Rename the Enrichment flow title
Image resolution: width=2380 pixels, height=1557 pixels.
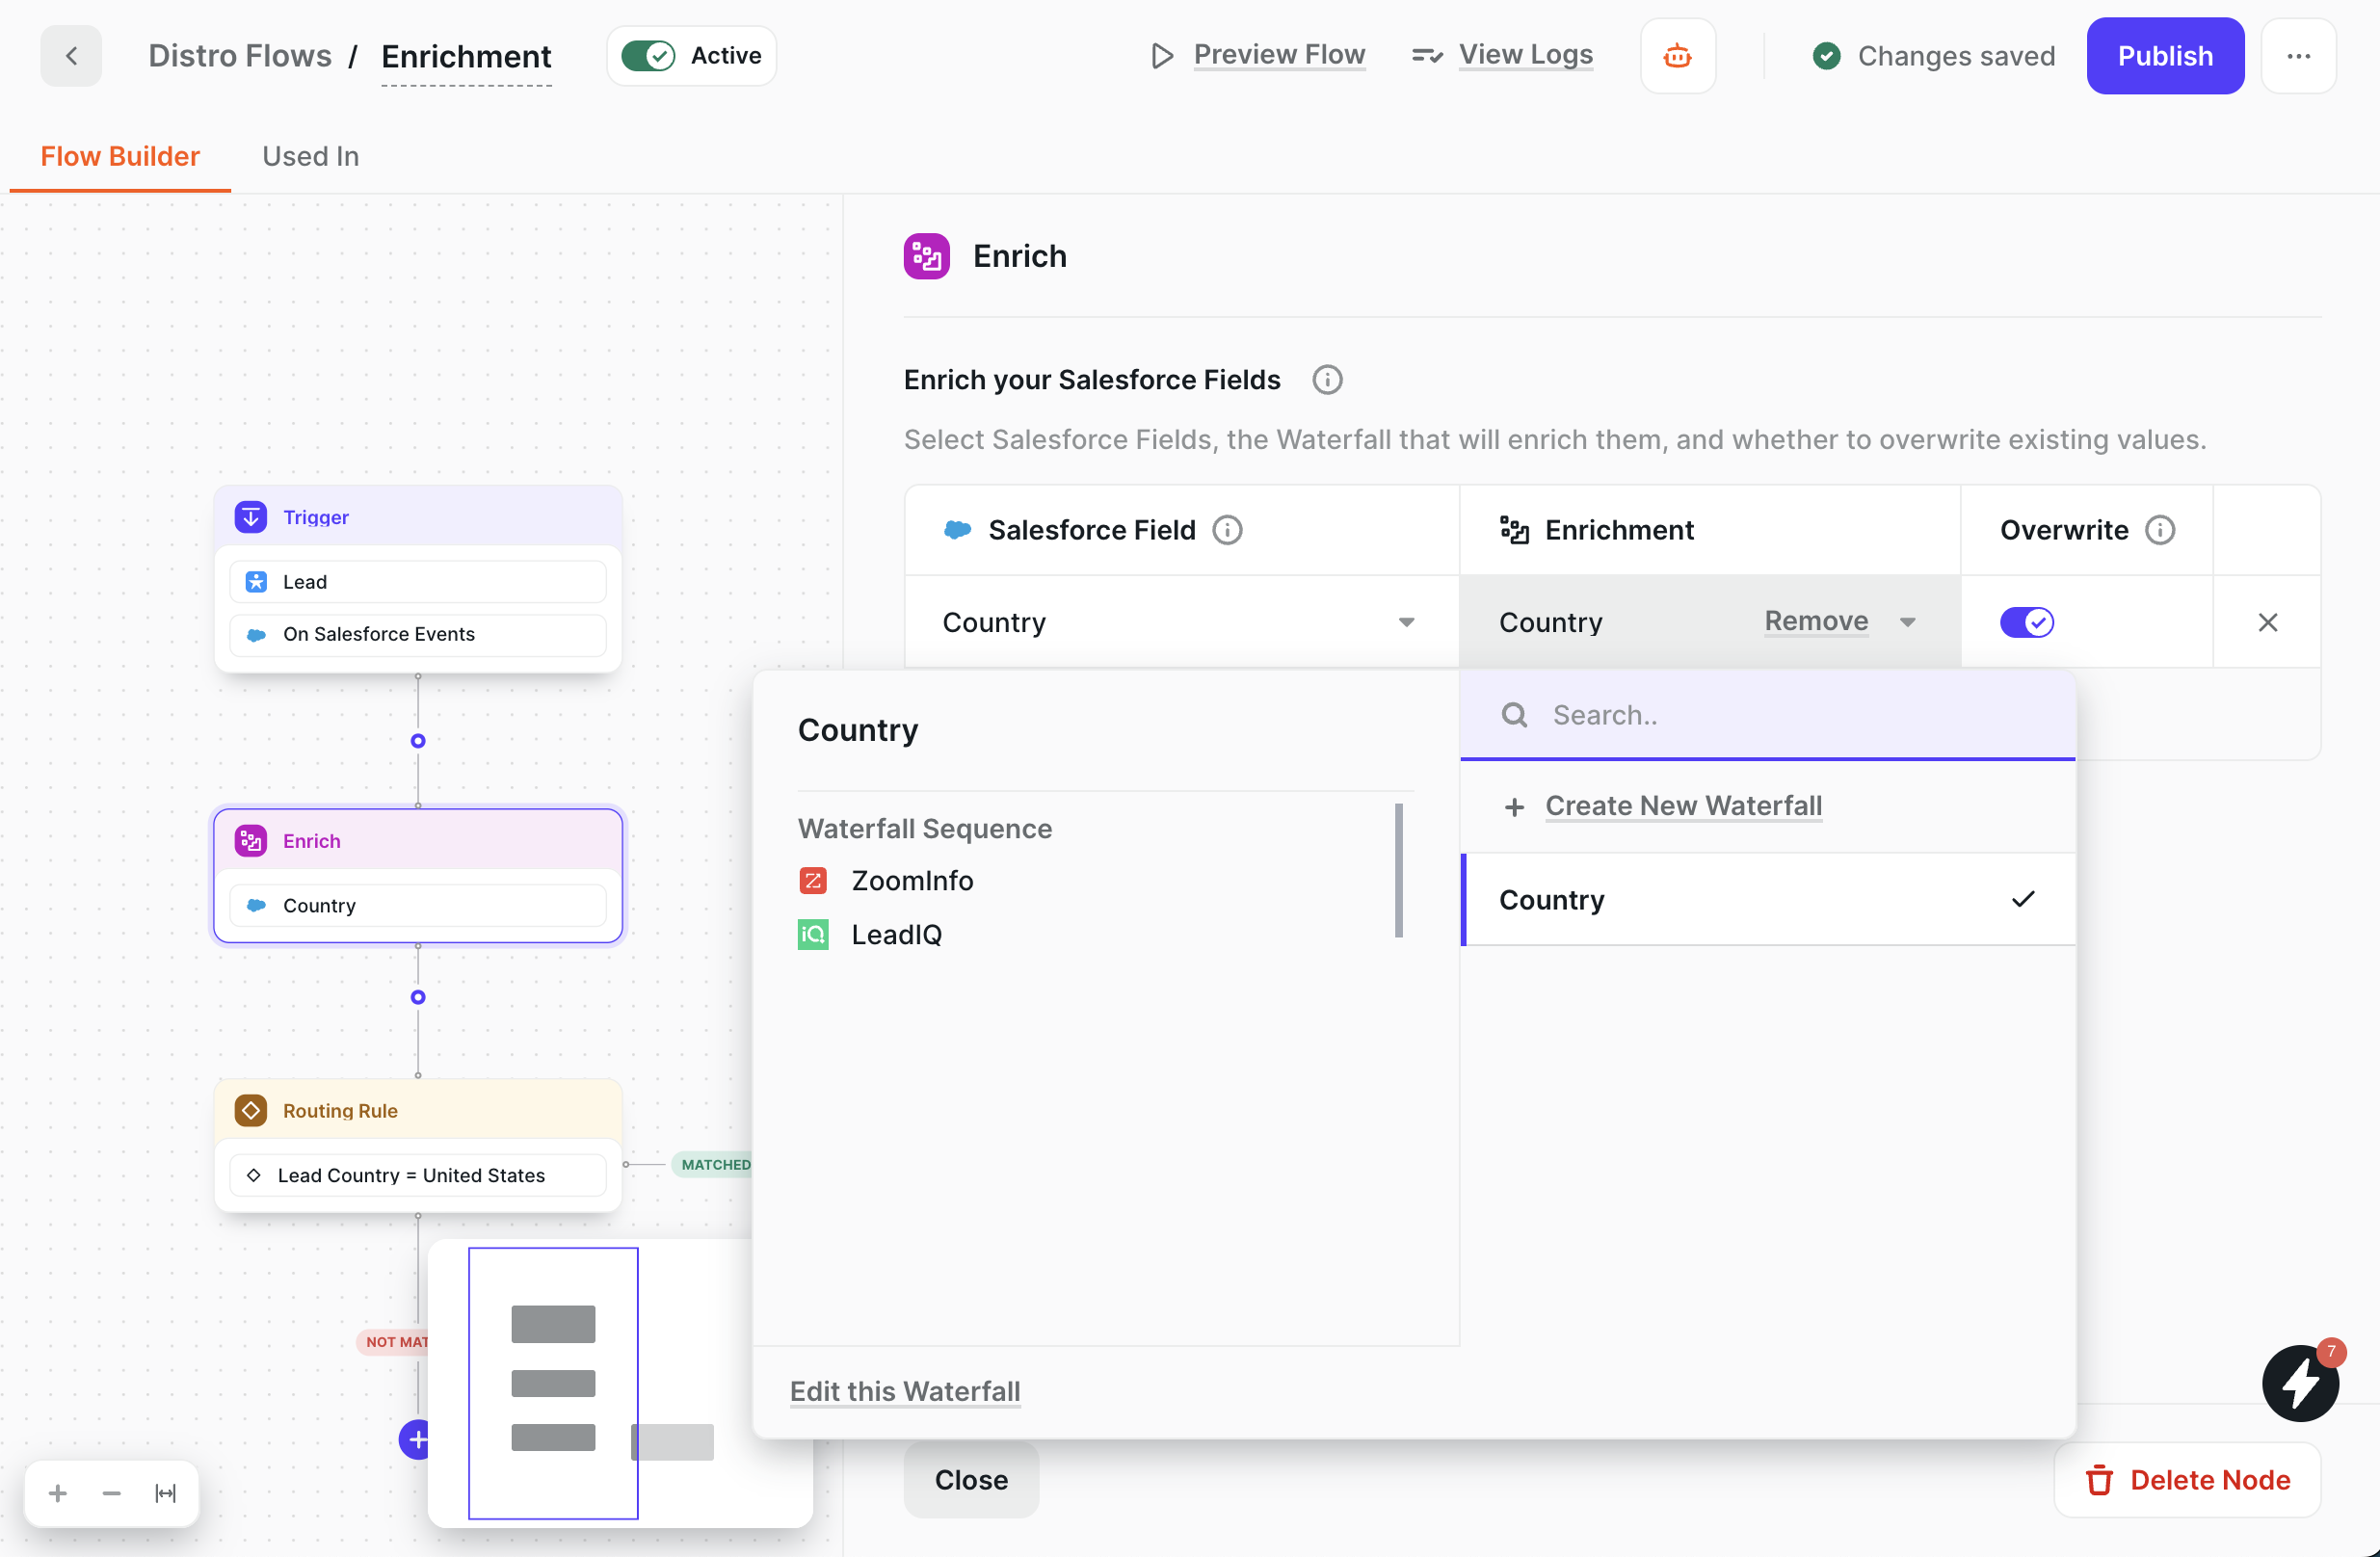point(466,56)
